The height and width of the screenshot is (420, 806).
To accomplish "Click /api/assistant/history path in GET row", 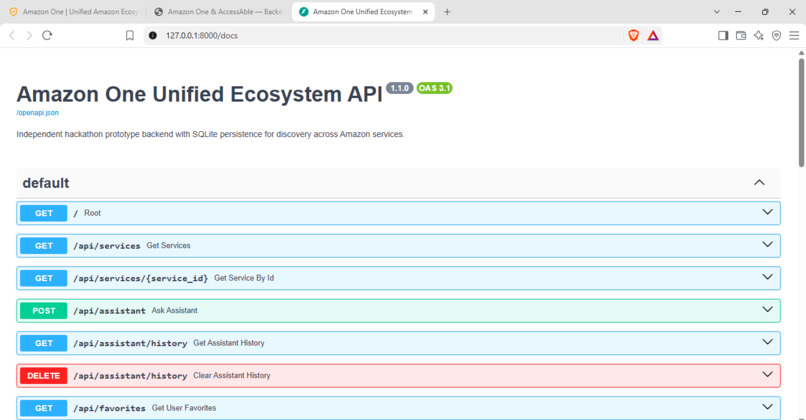I will pyautogui.click(x=130, y=343).
